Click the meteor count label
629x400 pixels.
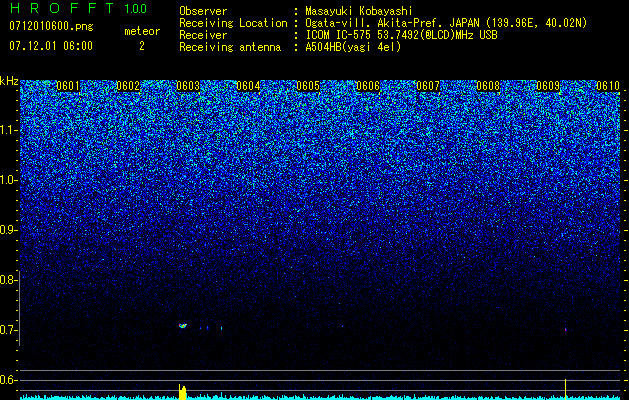[142, 31]
